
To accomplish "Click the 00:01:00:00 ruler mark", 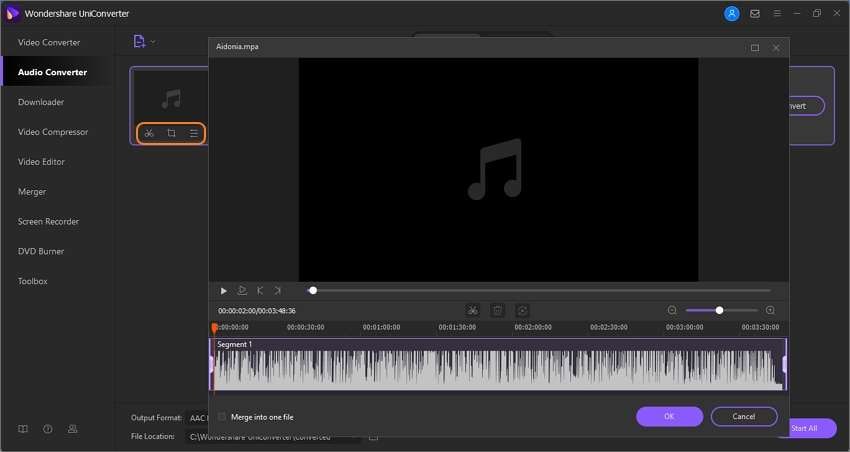I will 381,327.
